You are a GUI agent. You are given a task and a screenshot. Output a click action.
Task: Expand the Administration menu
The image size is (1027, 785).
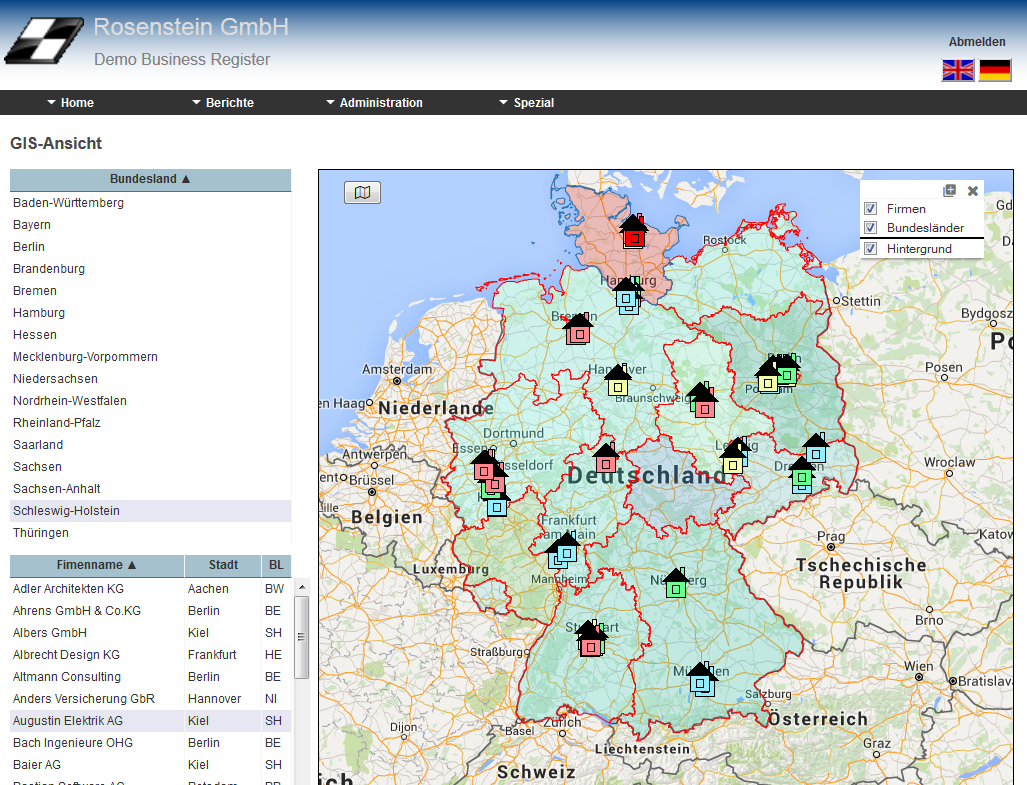pos(380,103)
